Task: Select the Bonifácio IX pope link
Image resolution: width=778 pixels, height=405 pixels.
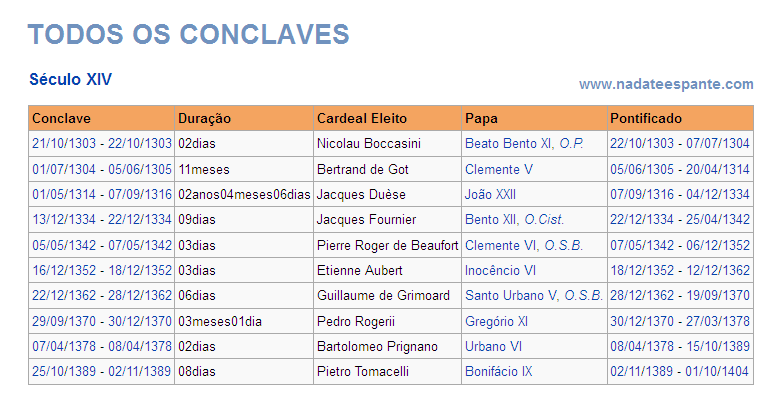Action: (498, 371)
